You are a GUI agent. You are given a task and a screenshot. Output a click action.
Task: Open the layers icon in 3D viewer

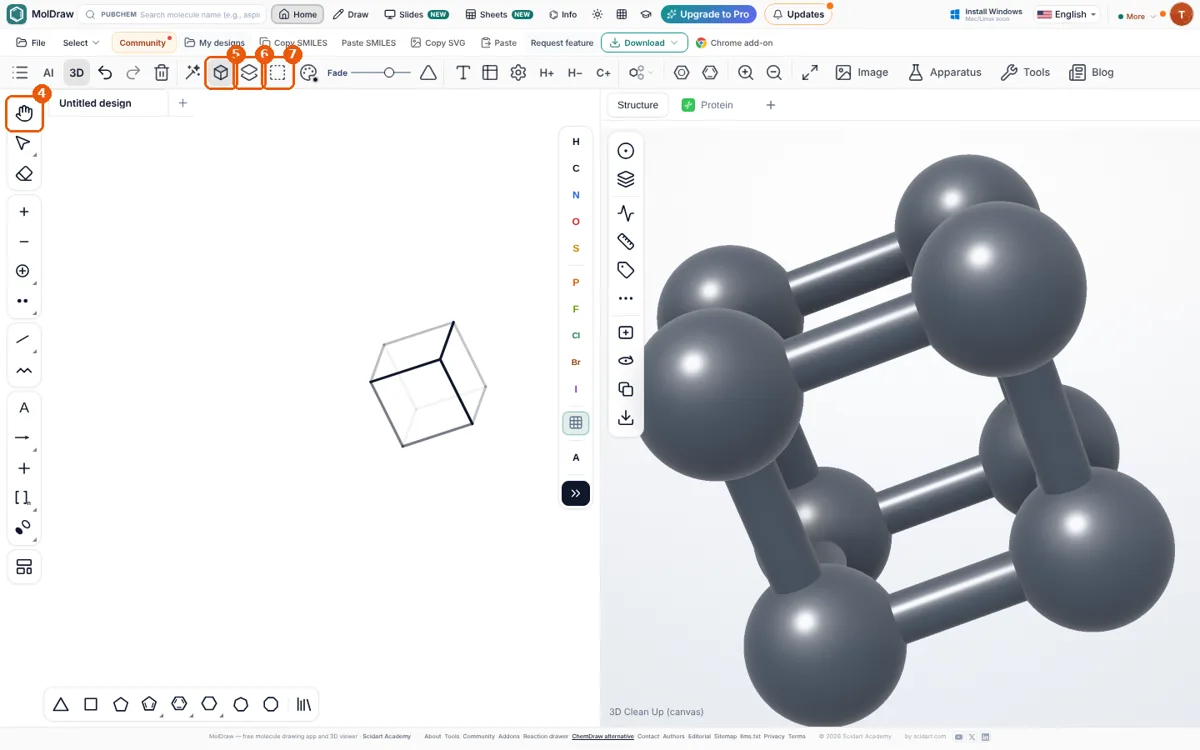(x=626, y=179)
